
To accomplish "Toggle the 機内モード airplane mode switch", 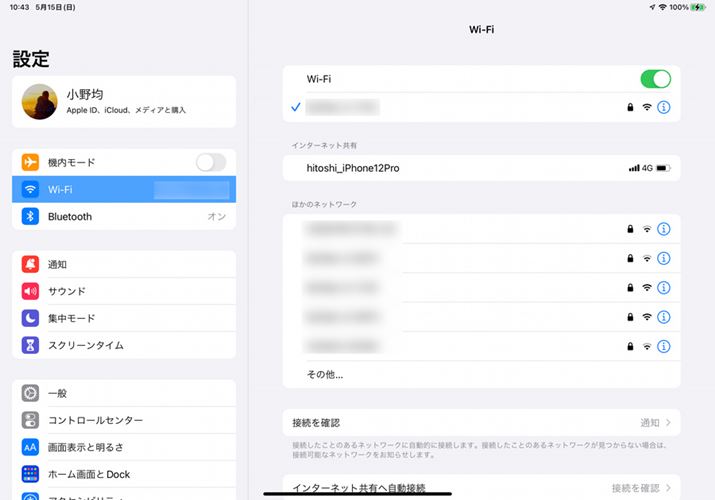I will pos(211,162).
